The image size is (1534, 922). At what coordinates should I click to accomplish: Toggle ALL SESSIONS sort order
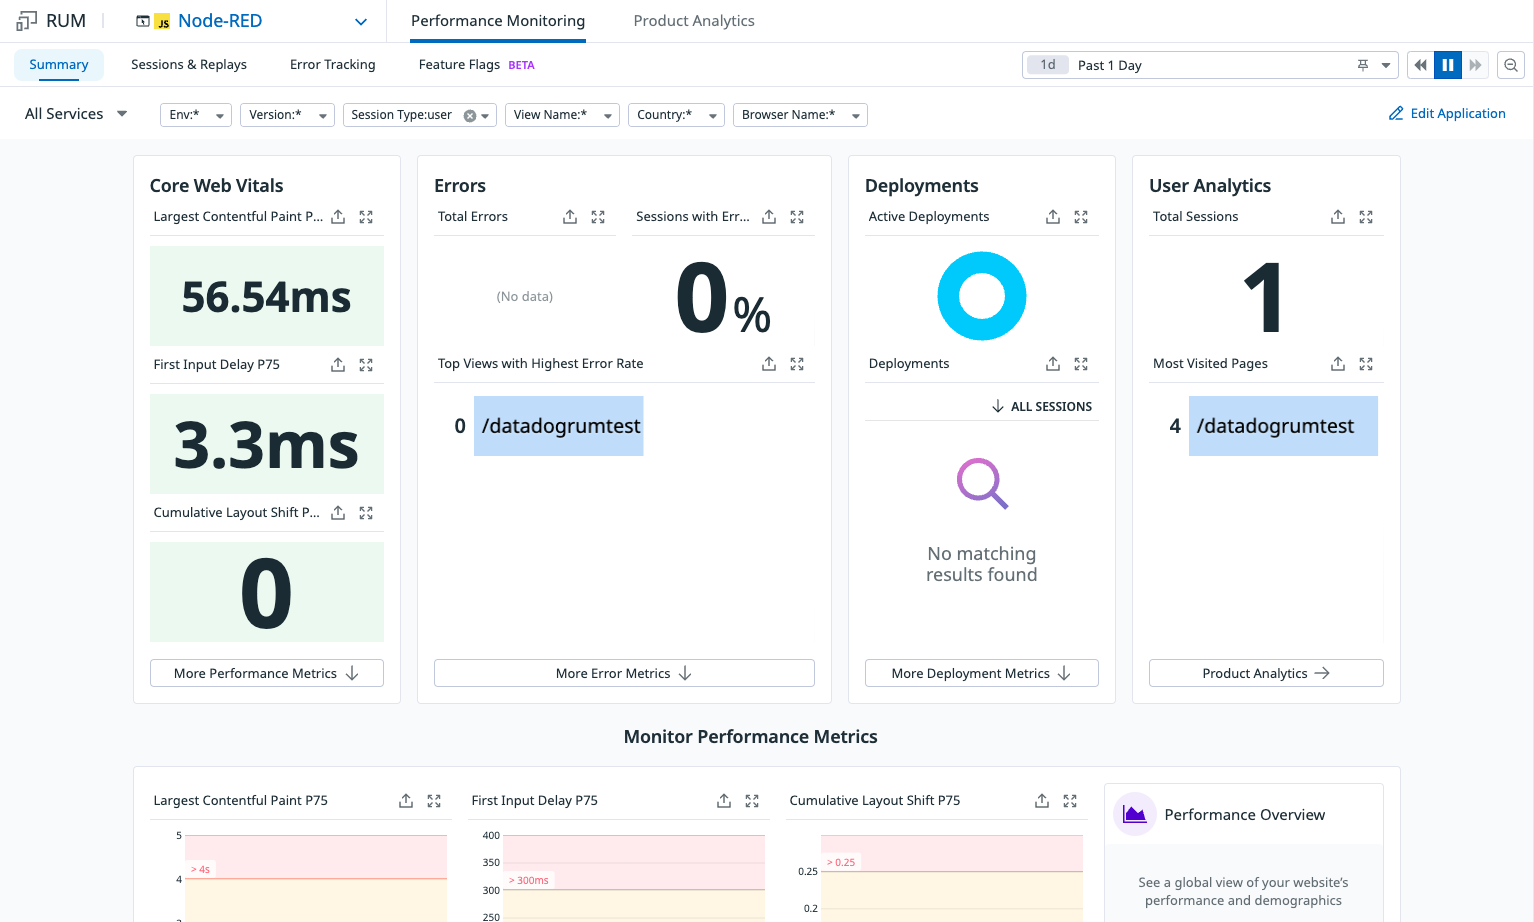click(1042, 406)
